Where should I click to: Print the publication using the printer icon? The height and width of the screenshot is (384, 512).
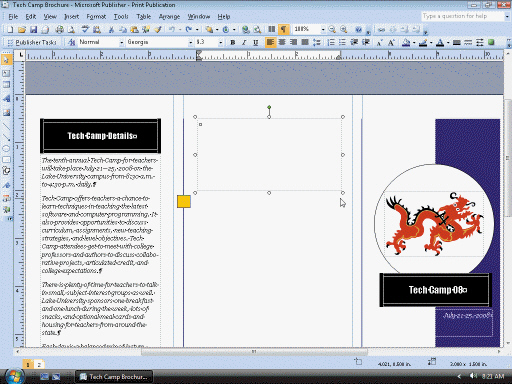tap(59, 30)
